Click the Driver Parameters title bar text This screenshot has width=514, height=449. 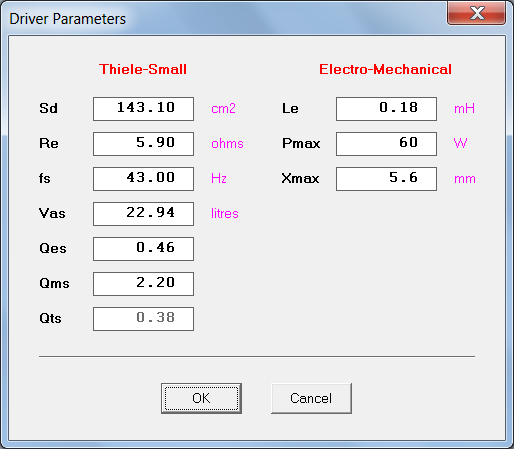[x=68, y=19]
